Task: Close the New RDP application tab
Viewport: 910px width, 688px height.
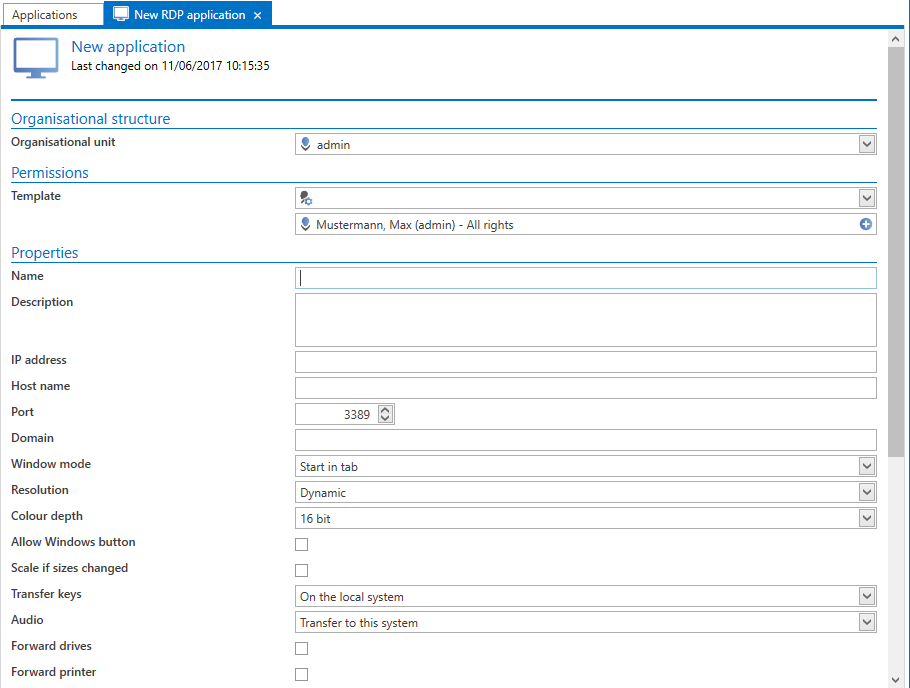Action: point(257,14)
